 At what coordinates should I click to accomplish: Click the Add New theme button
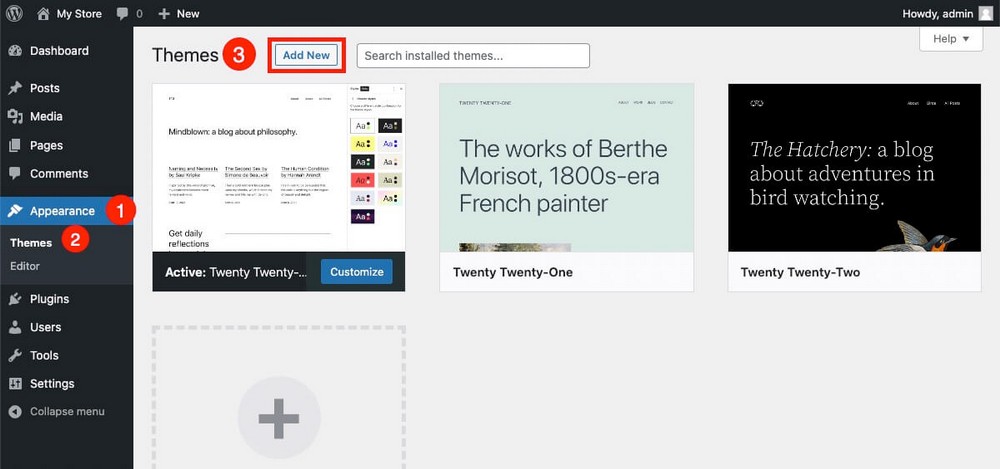pos(306,56)
